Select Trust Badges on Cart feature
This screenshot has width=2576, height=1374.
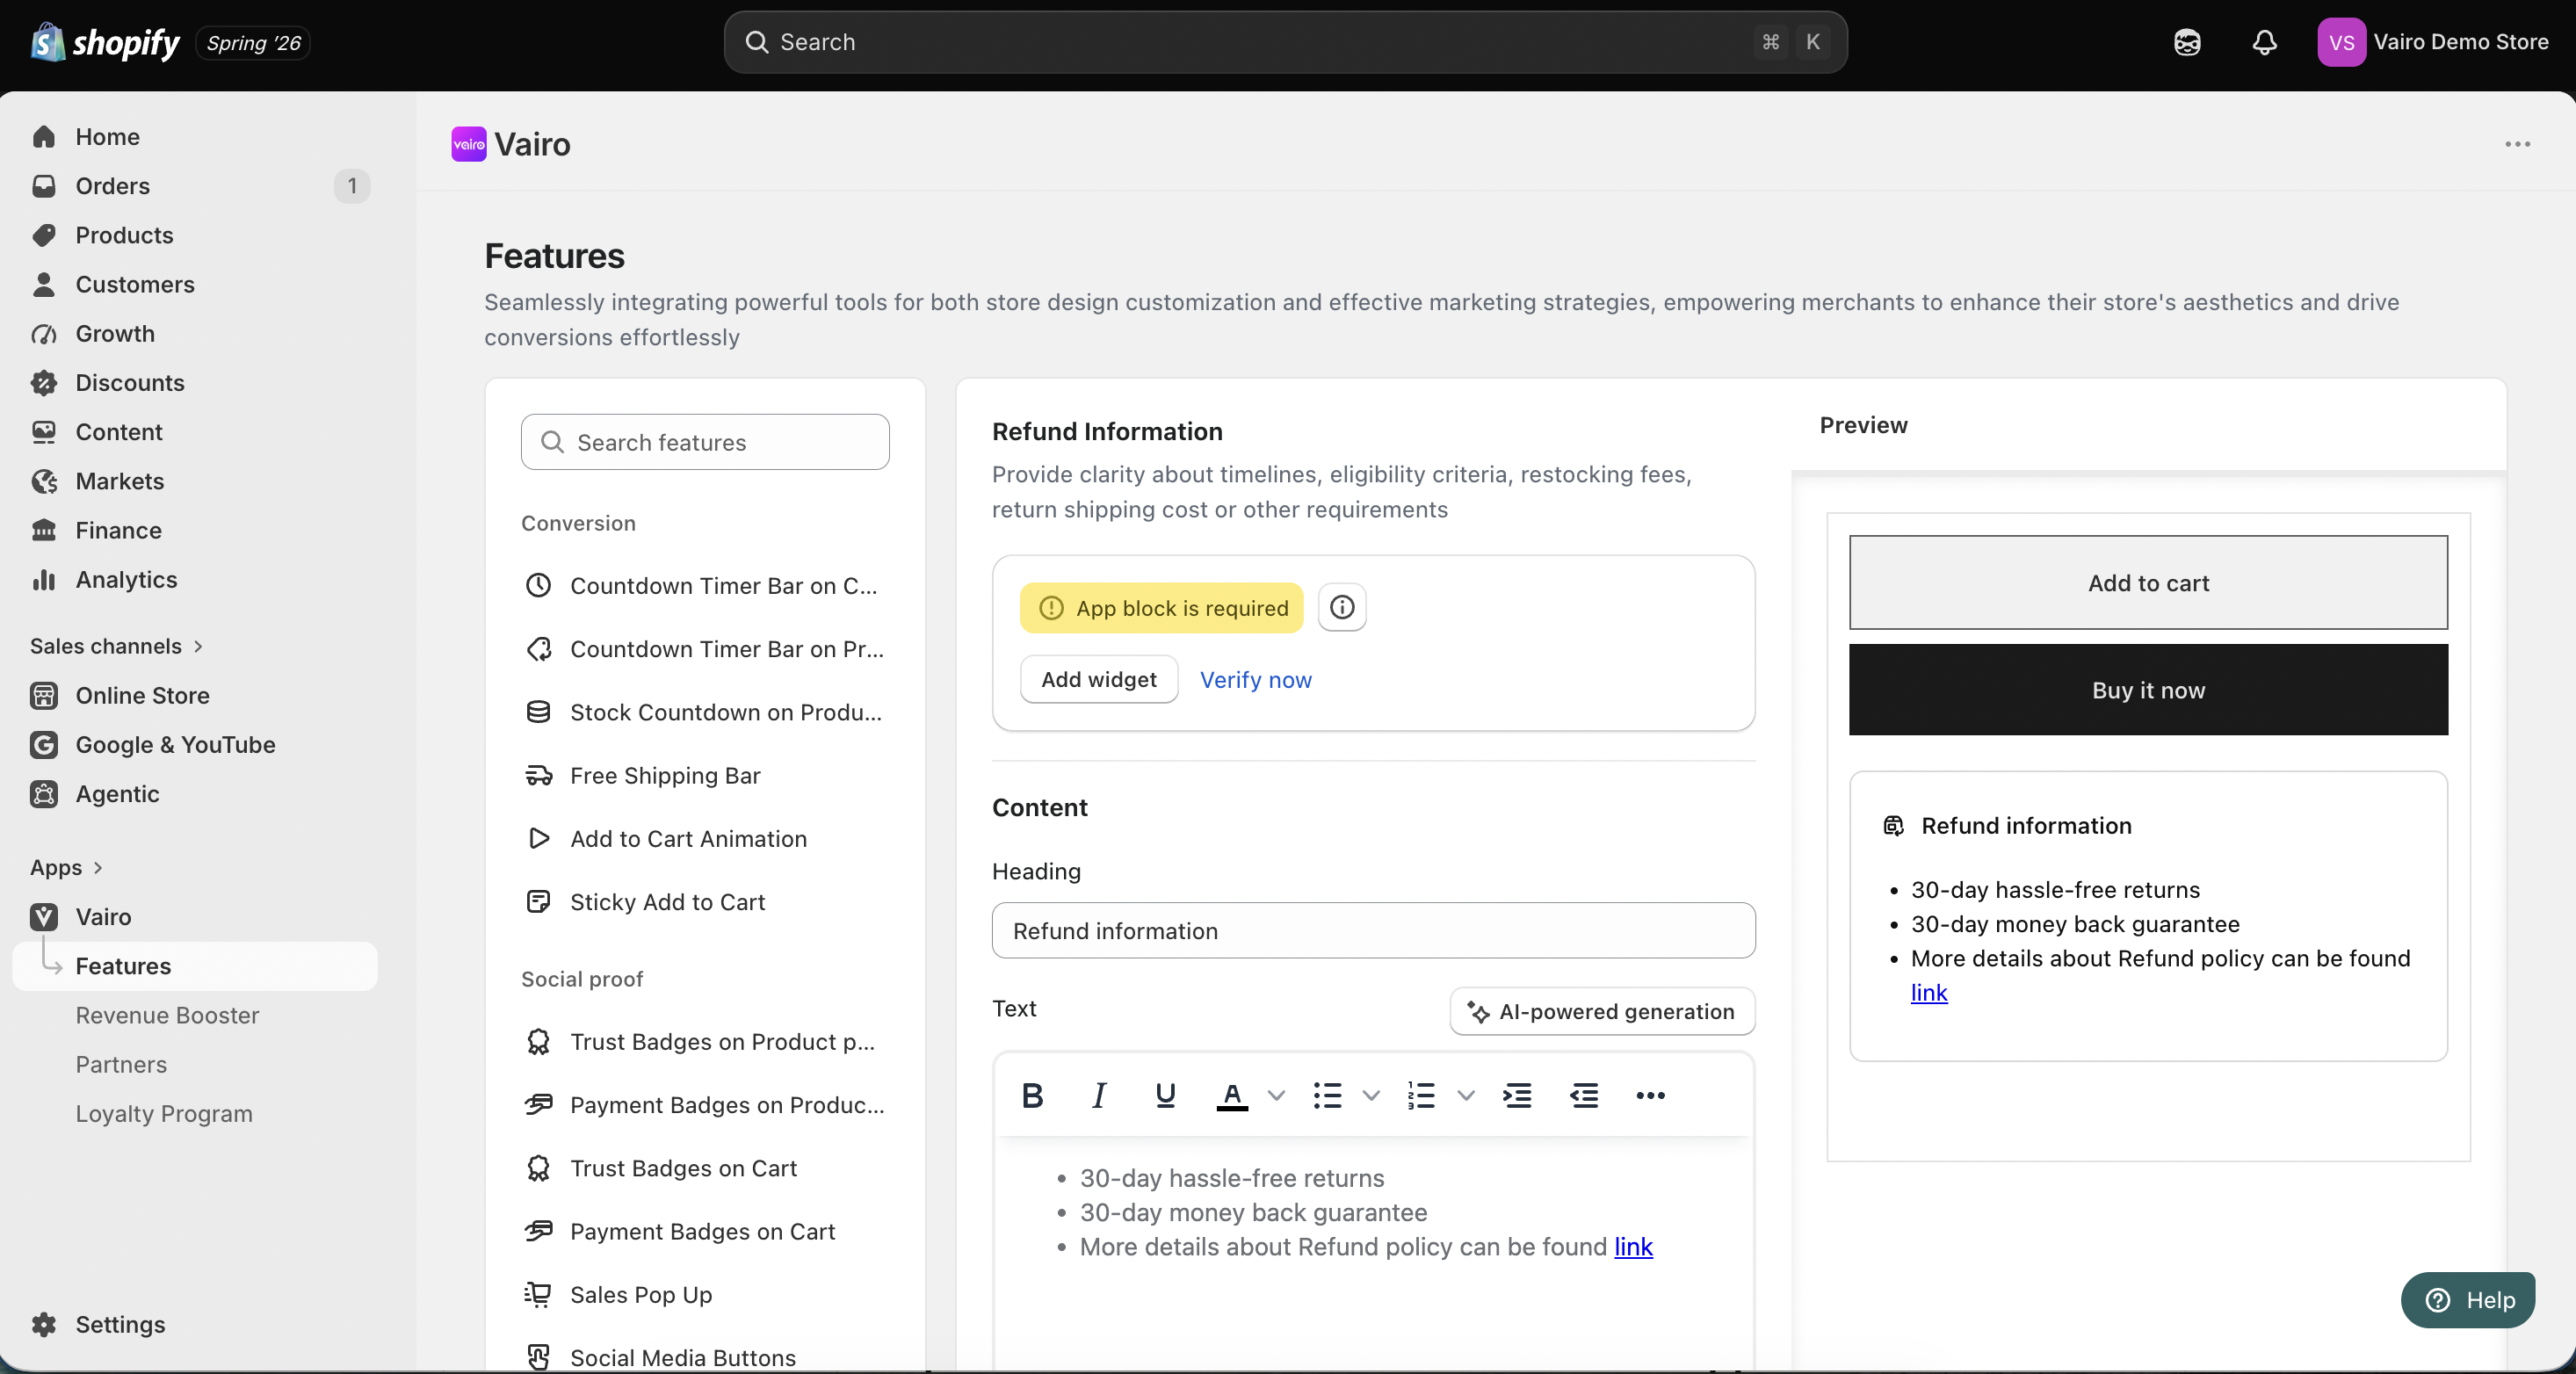click(705, 1168)
